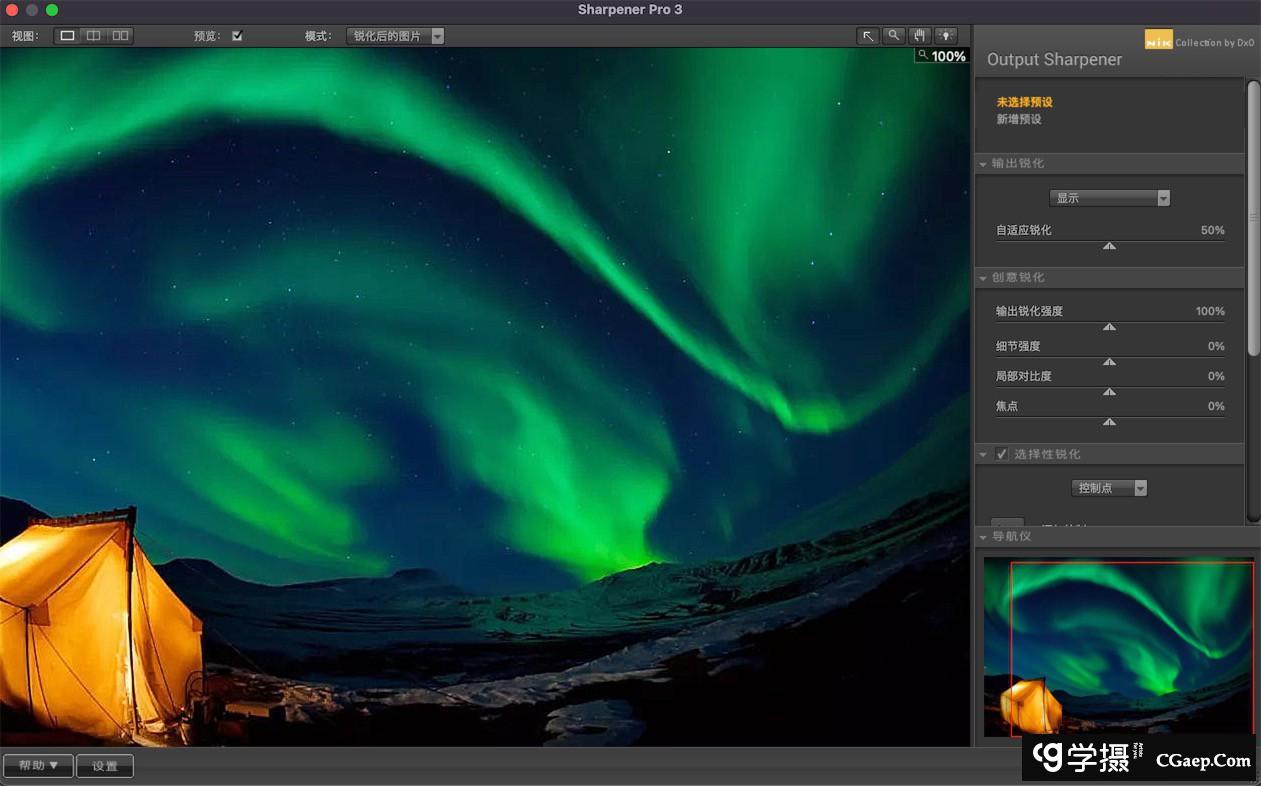Select the hand pan tool
Screen dimensions: 1261x786
click(x=919, y=36)
